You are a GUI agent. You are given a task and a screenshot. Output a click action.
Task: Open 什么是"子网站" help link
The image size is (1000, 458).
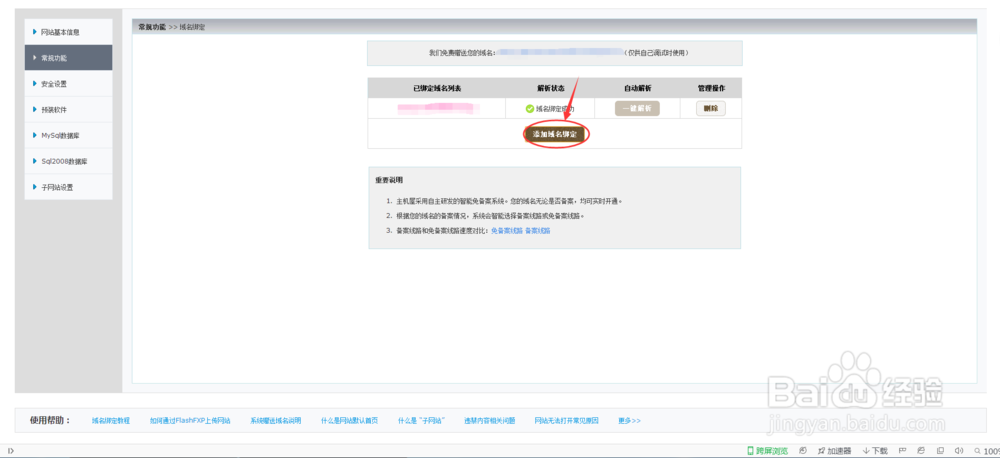[x=421, y=421]
